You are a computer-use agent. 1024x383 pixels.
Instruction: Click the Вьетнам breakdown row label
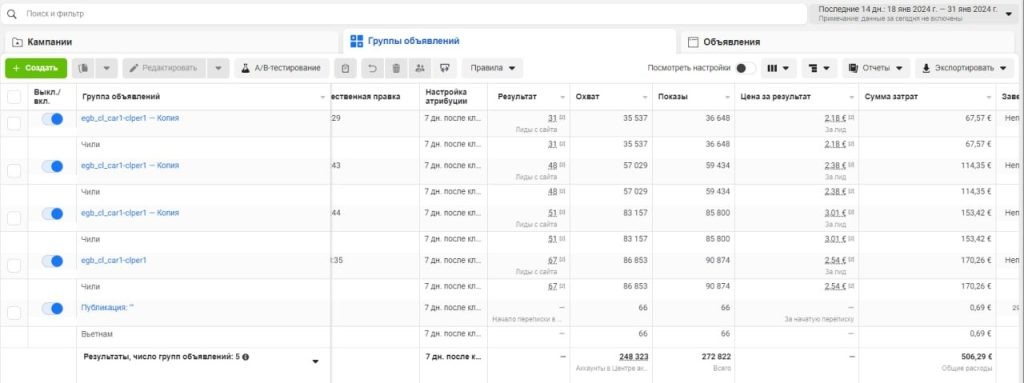(97, 334)
